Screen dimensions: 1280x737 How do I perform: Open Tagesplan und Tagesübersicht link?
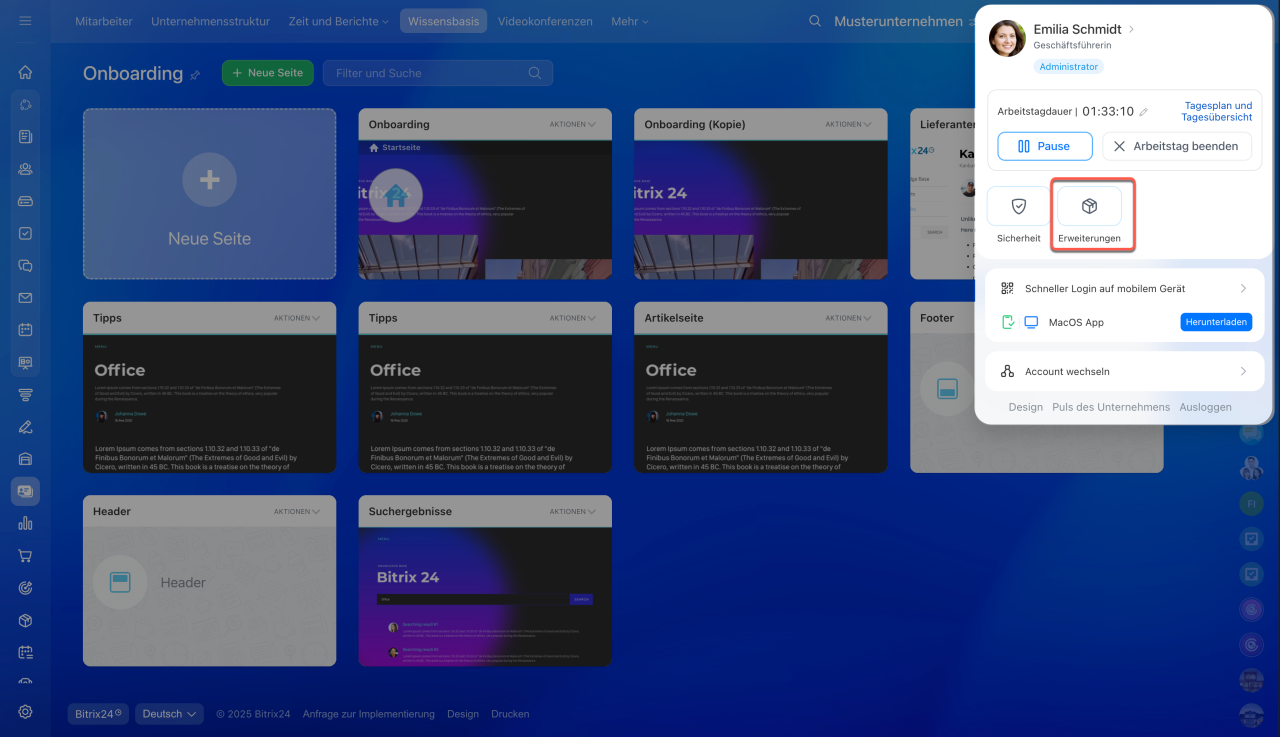pos(1217,111)
